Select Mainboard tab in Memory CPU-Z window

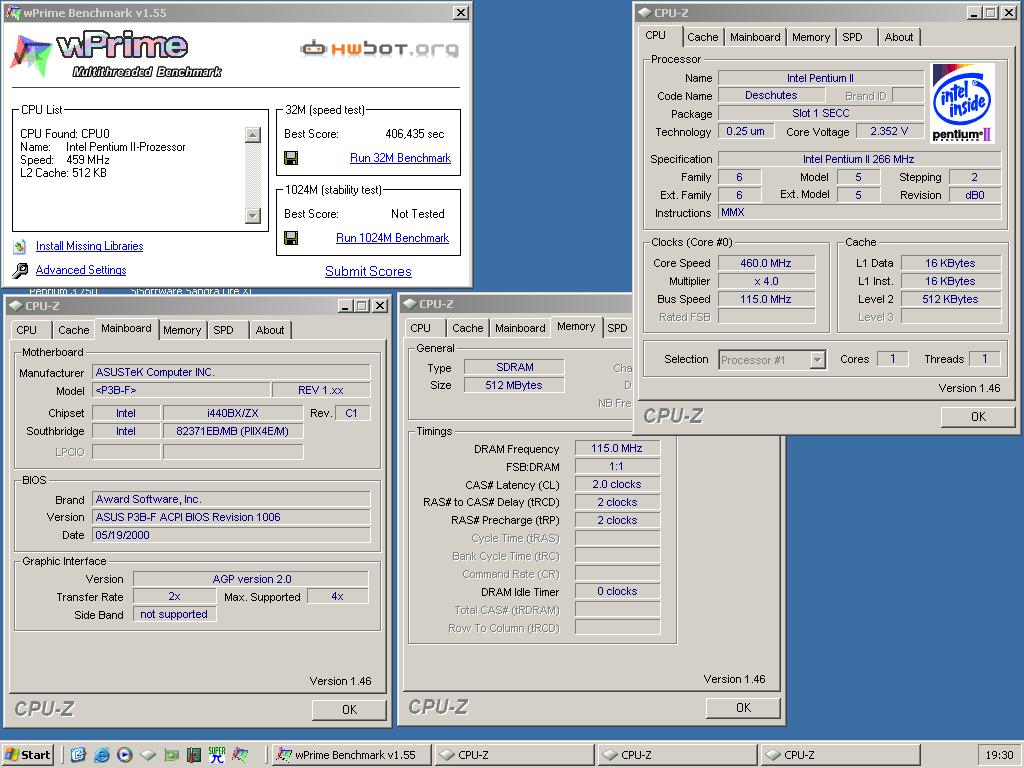[520, 328]
